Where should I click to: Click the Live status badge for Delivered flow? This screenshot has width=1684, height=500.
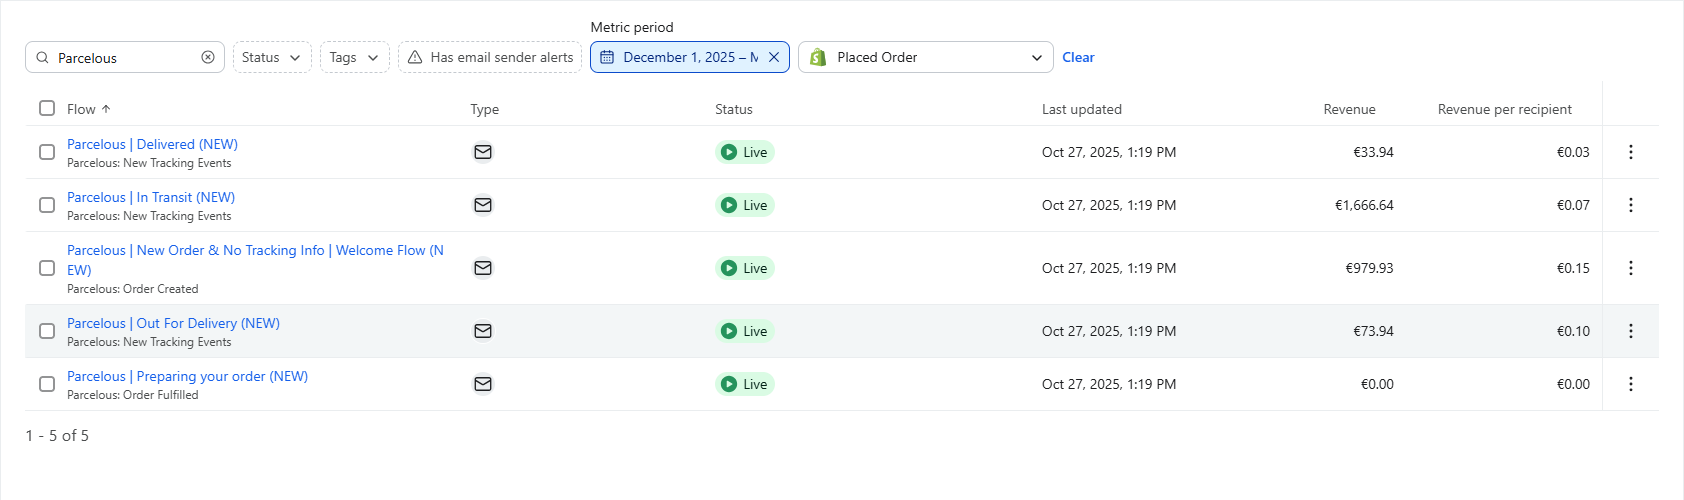(x=745, y=152)
